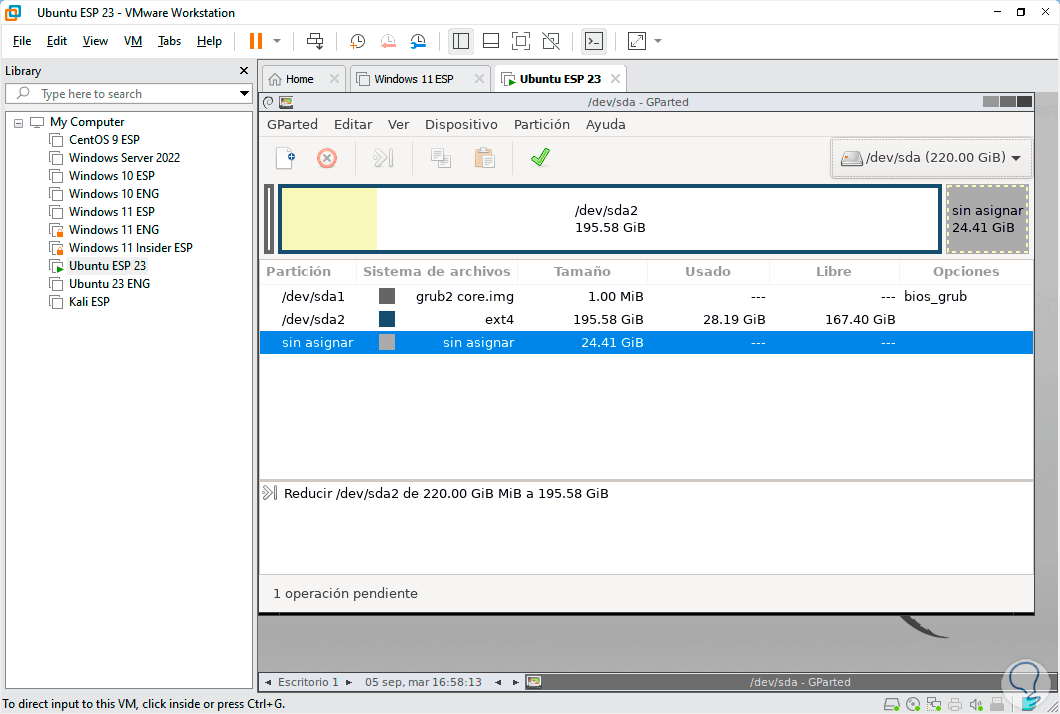
Task: Open the GParted menu
Action: (292, 124)
